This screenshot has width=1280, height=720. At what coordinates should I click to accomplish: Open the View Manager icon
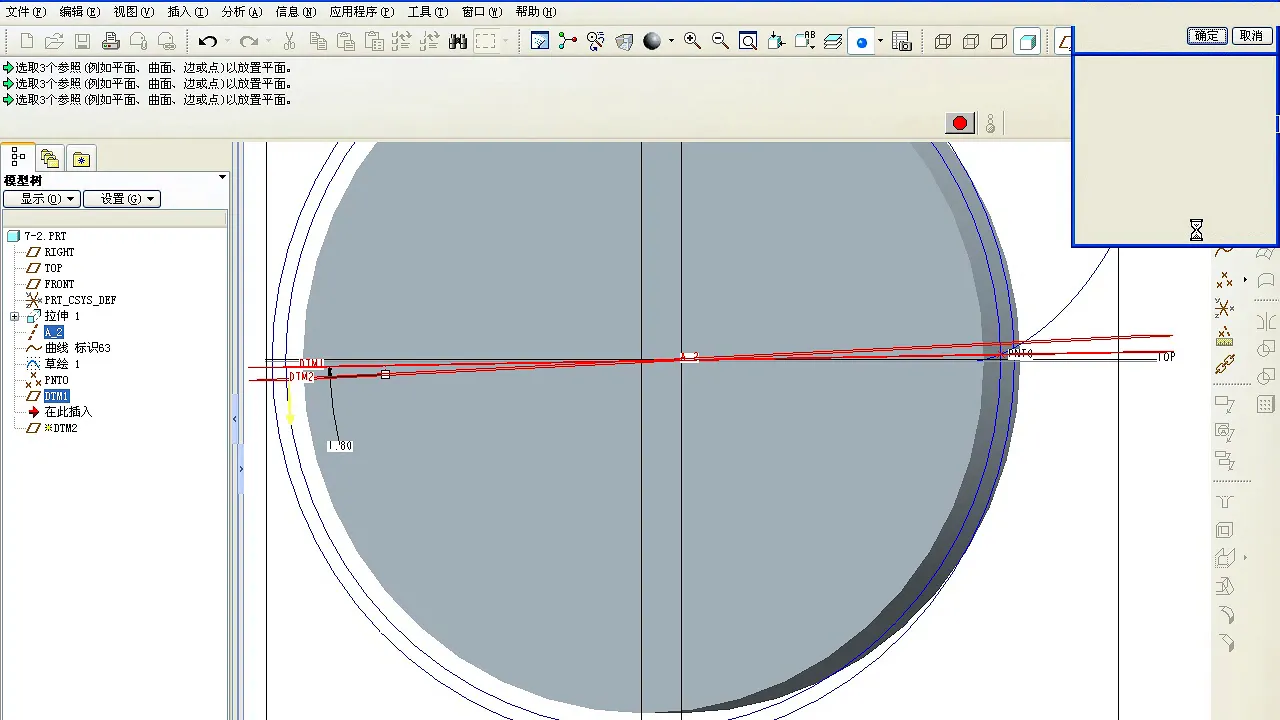click(x=902, y=41)
